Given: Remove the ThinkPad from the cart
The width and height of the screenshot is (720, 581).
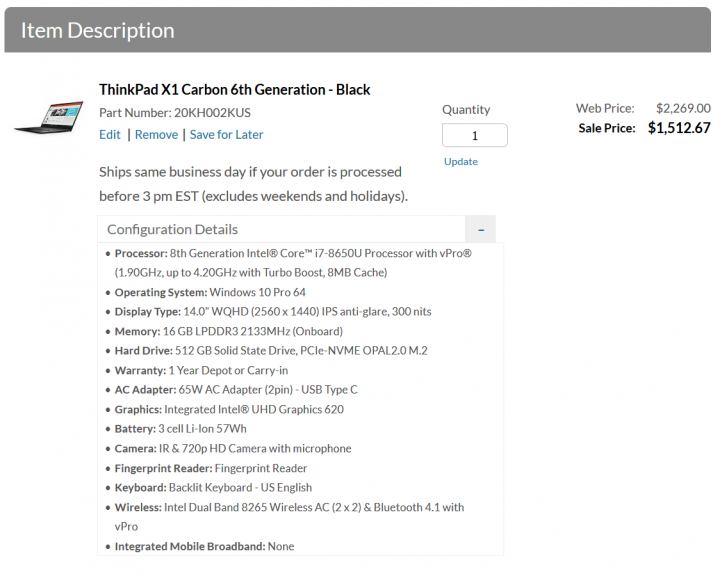Looking at the screenshot, I should pyautogui.click(x=156, y=135).
